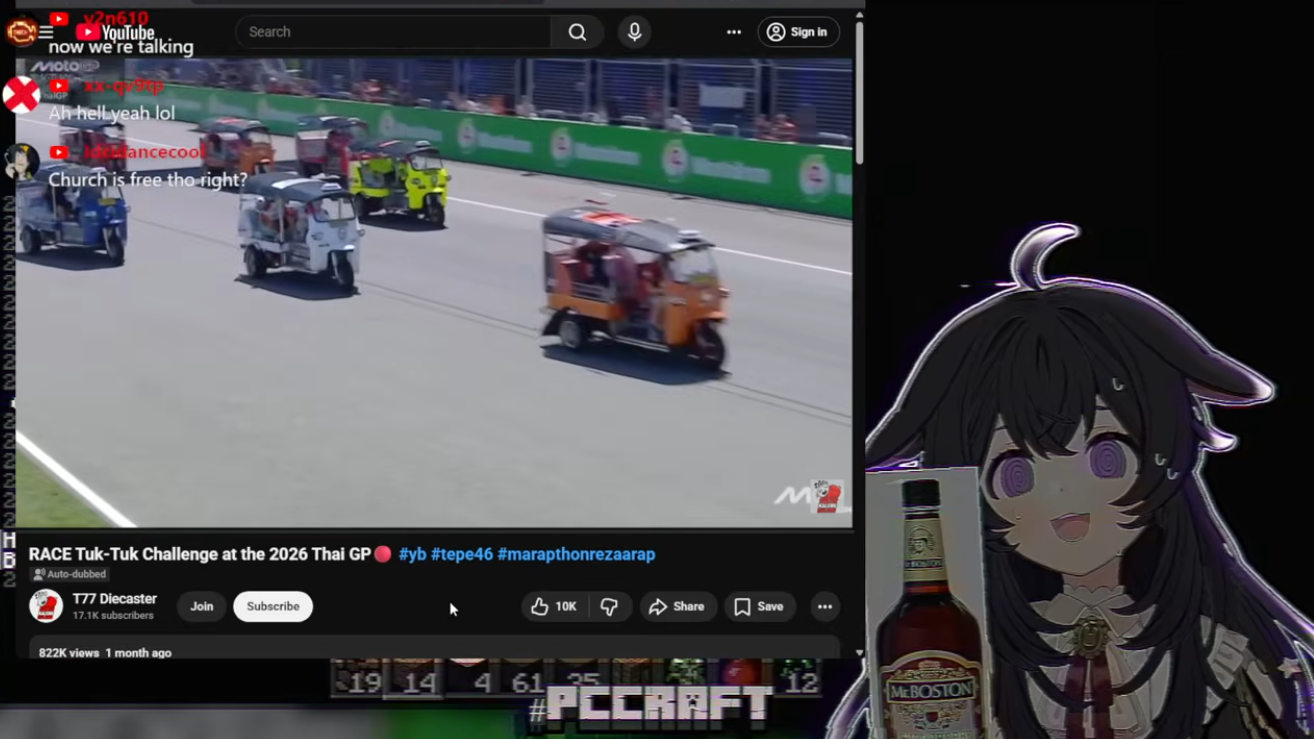The width and height of the screenshot is (1314, 739).
Task: Click the tuk-tuk race video player
Action: click(x=434, y=292)
